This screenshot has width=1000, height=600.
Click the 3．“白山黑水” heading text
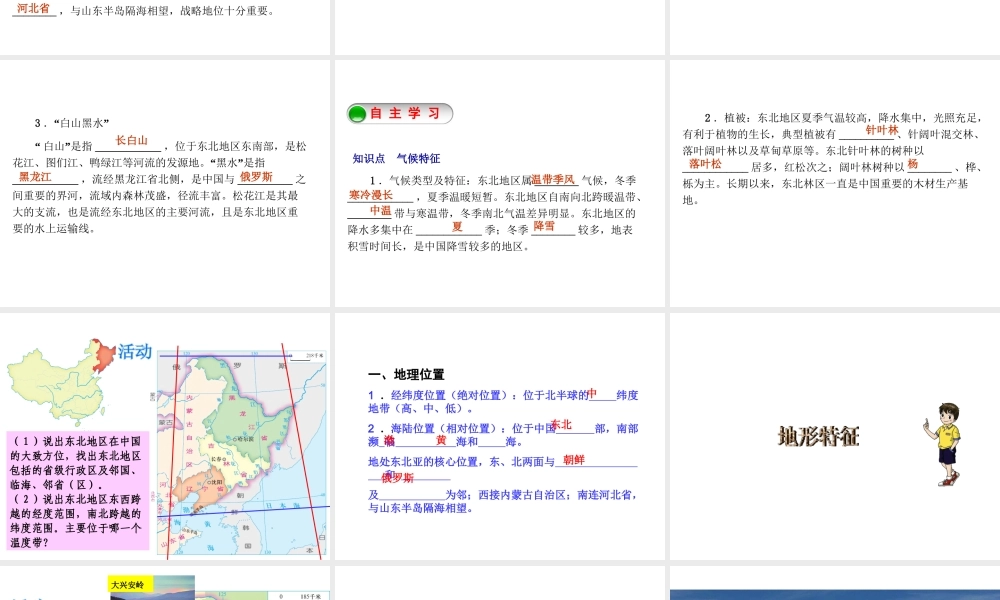click(72, 123)
